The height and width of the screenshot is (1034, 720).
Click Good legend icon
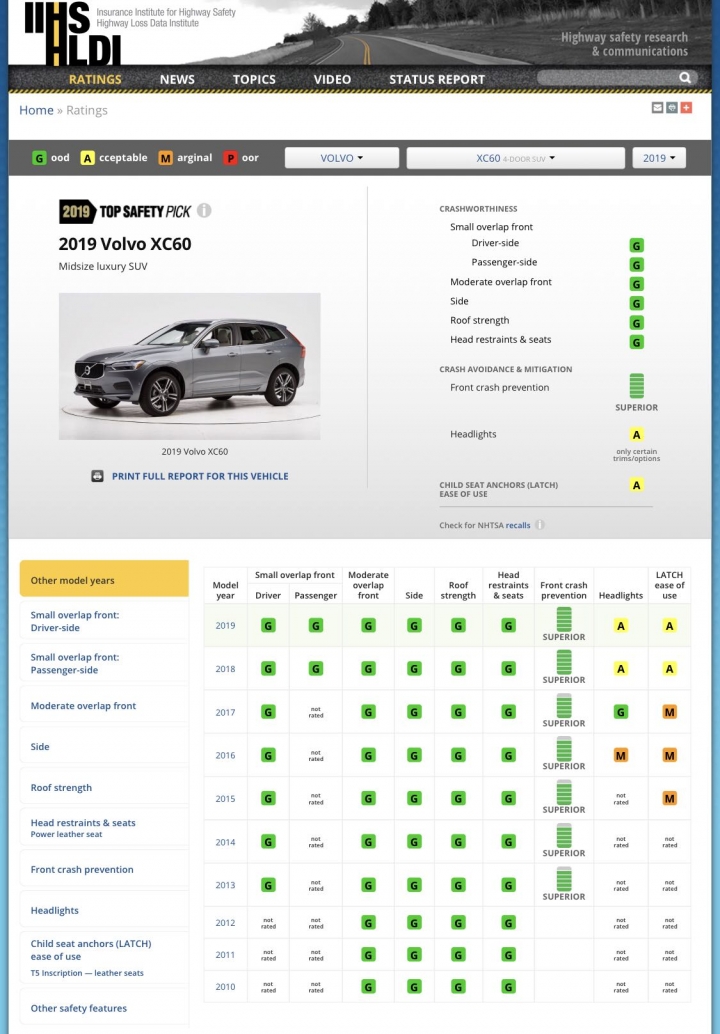(40, 158)
